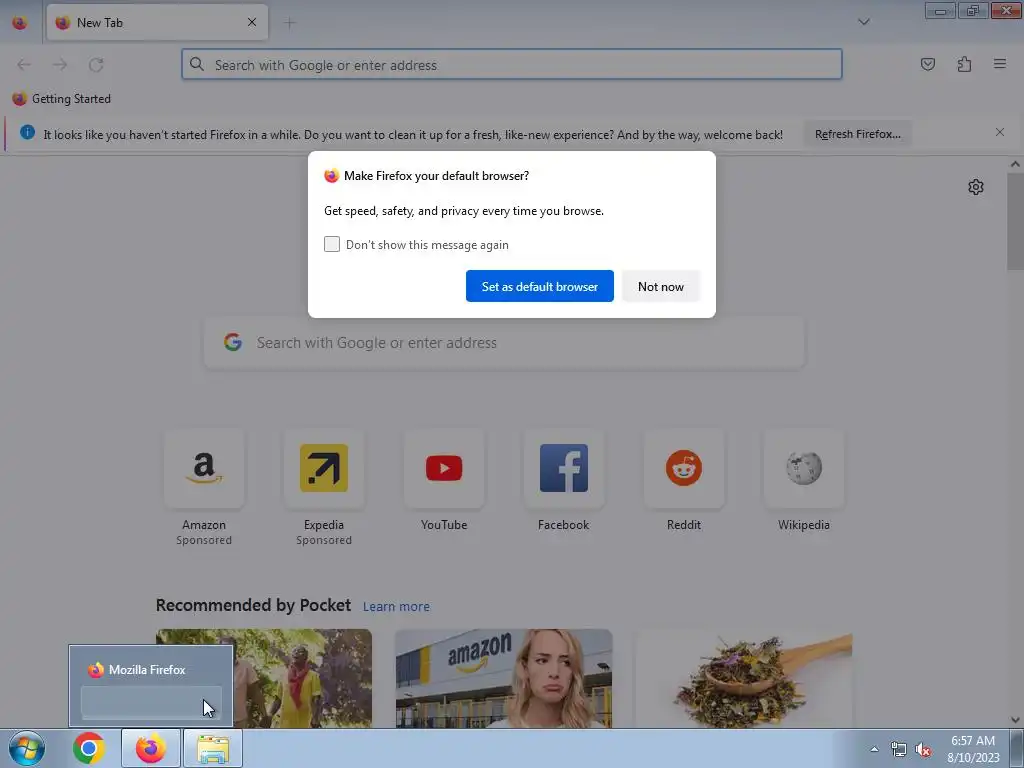1024x768 pixels.
Task: Check Don't show this message again
Action: pos(332,244)
